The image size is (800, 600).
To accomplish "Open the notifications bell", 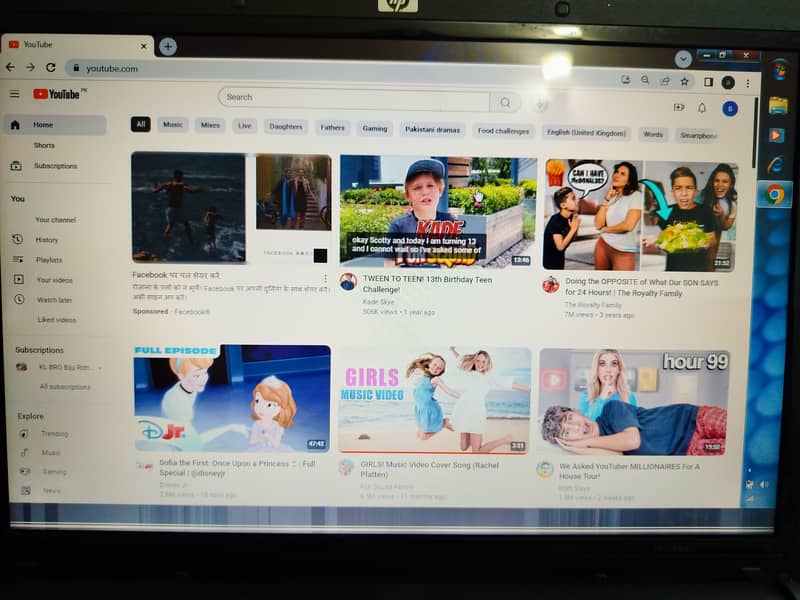I will (702, 108).
